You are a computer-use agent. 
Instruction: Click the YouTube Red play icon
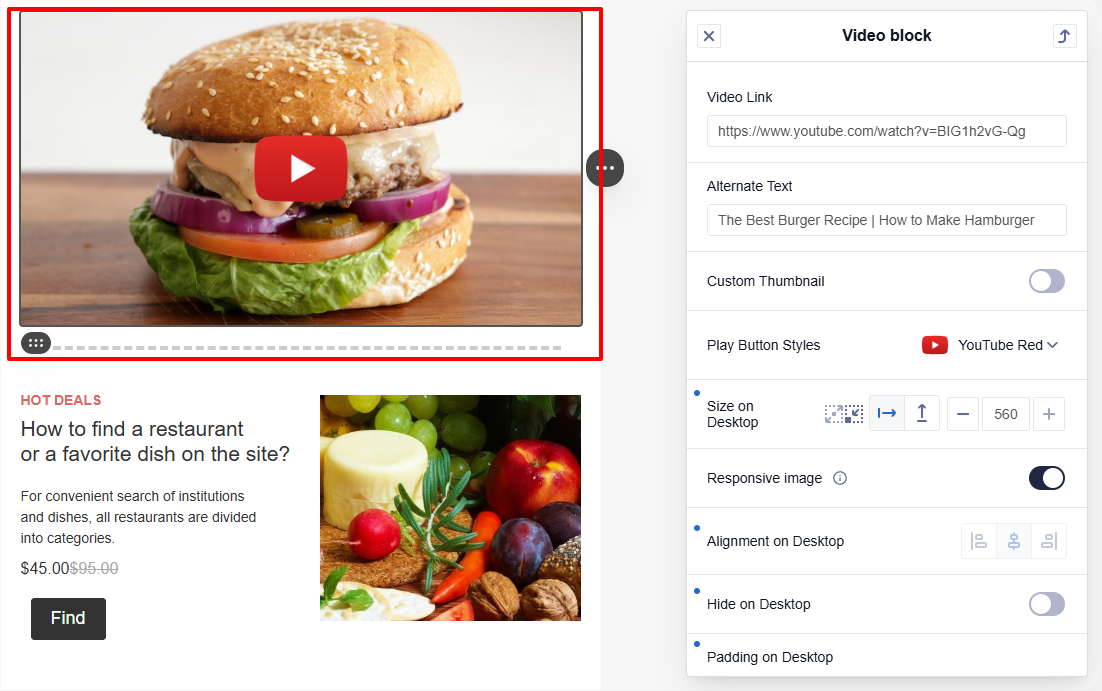tap(935, 345)
